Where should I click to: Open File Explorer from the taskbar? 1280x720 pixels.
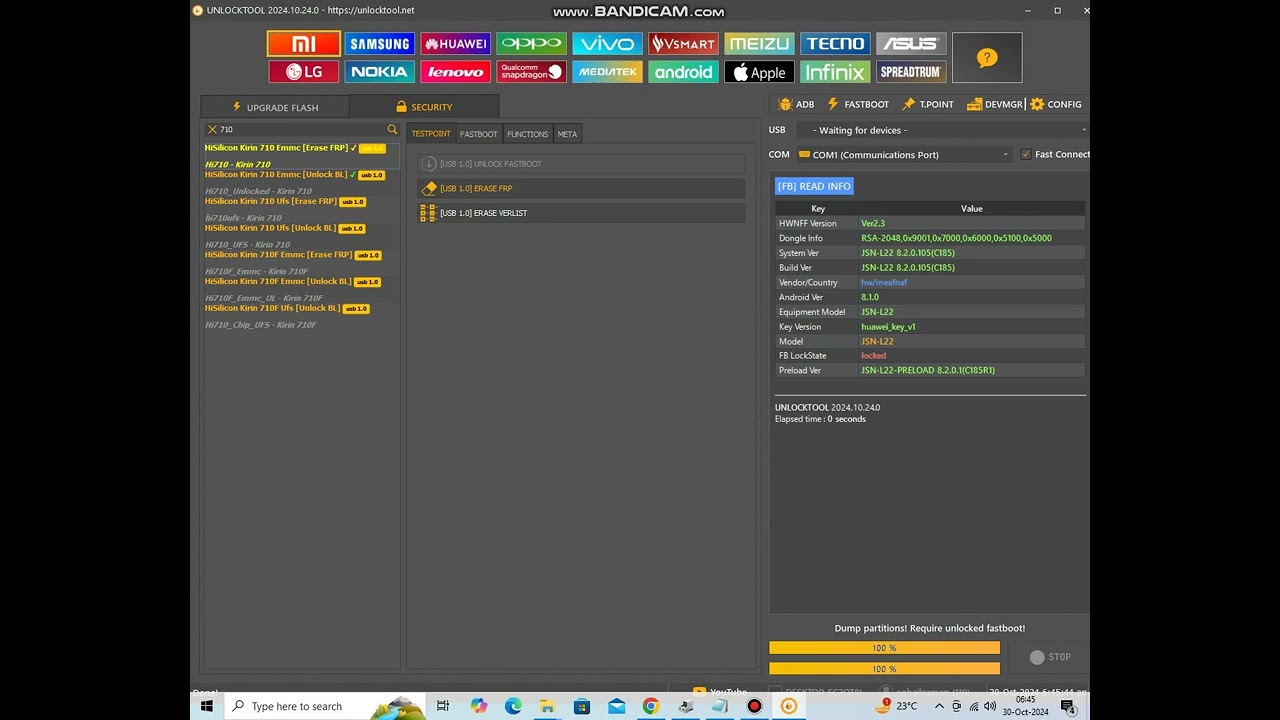(x=547, y=706)
